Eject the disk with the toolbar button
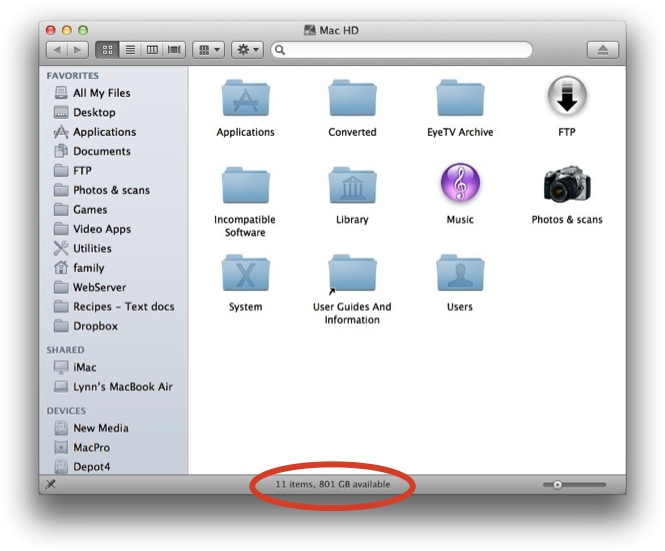 click(603, 50)
